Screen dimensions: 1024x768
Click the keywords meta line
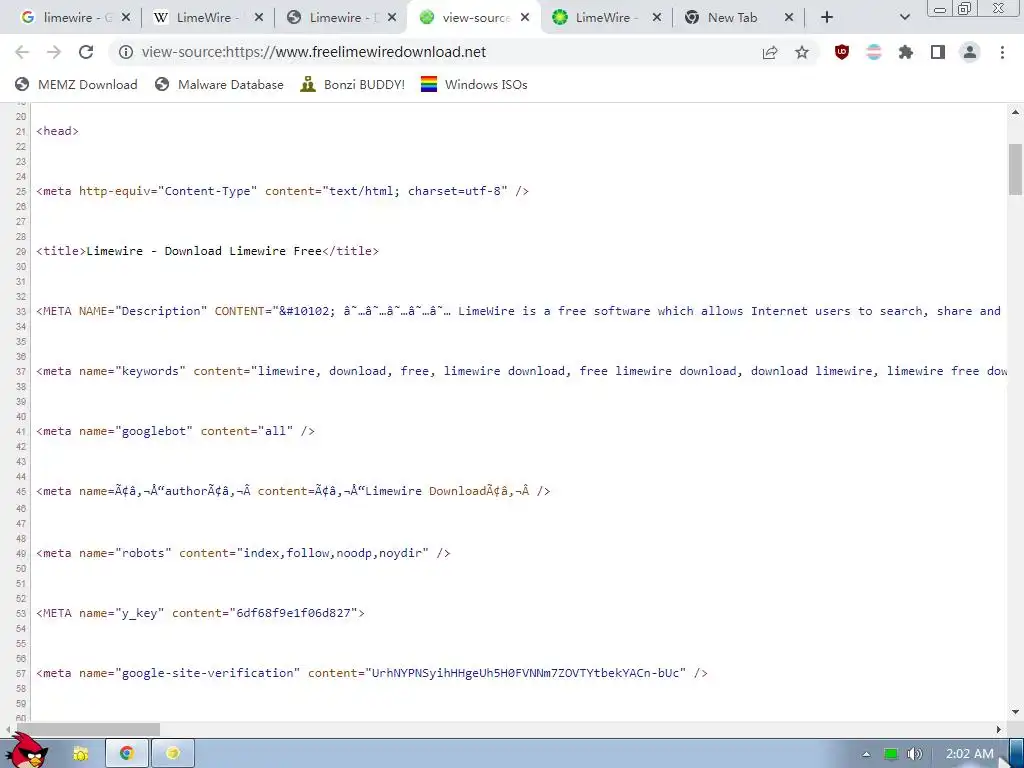tap(521, 371)
